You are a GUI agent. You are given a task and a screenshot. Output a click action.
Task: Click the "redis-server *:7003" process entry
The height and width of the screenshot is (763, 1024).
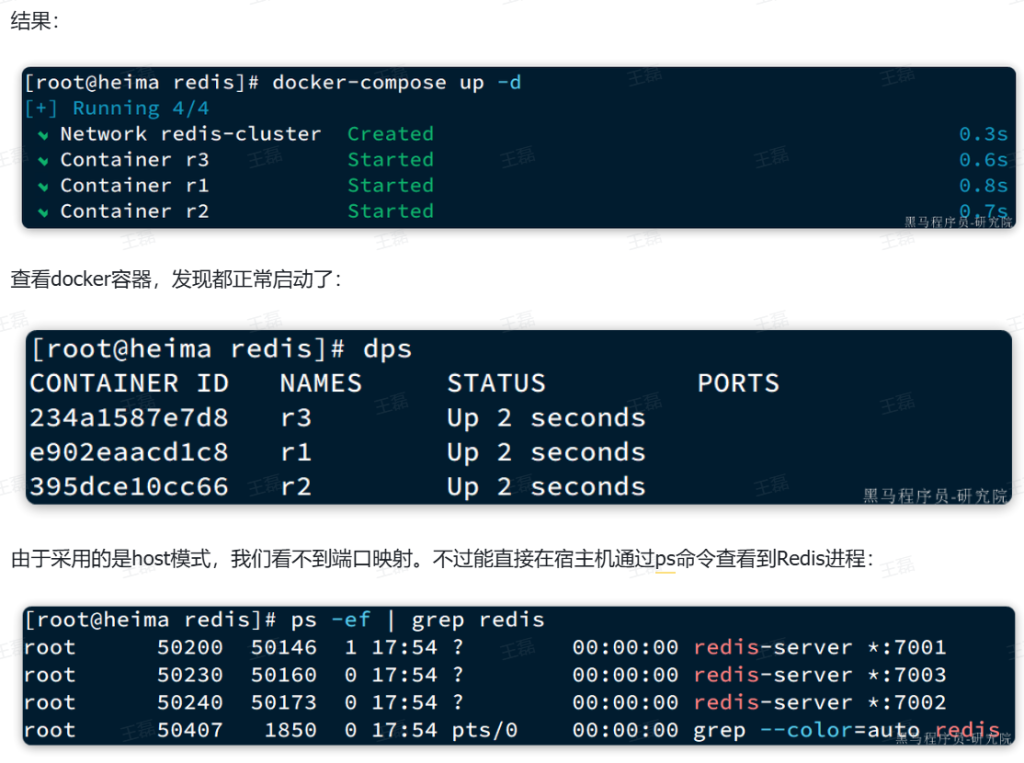(x=819, y=675)
